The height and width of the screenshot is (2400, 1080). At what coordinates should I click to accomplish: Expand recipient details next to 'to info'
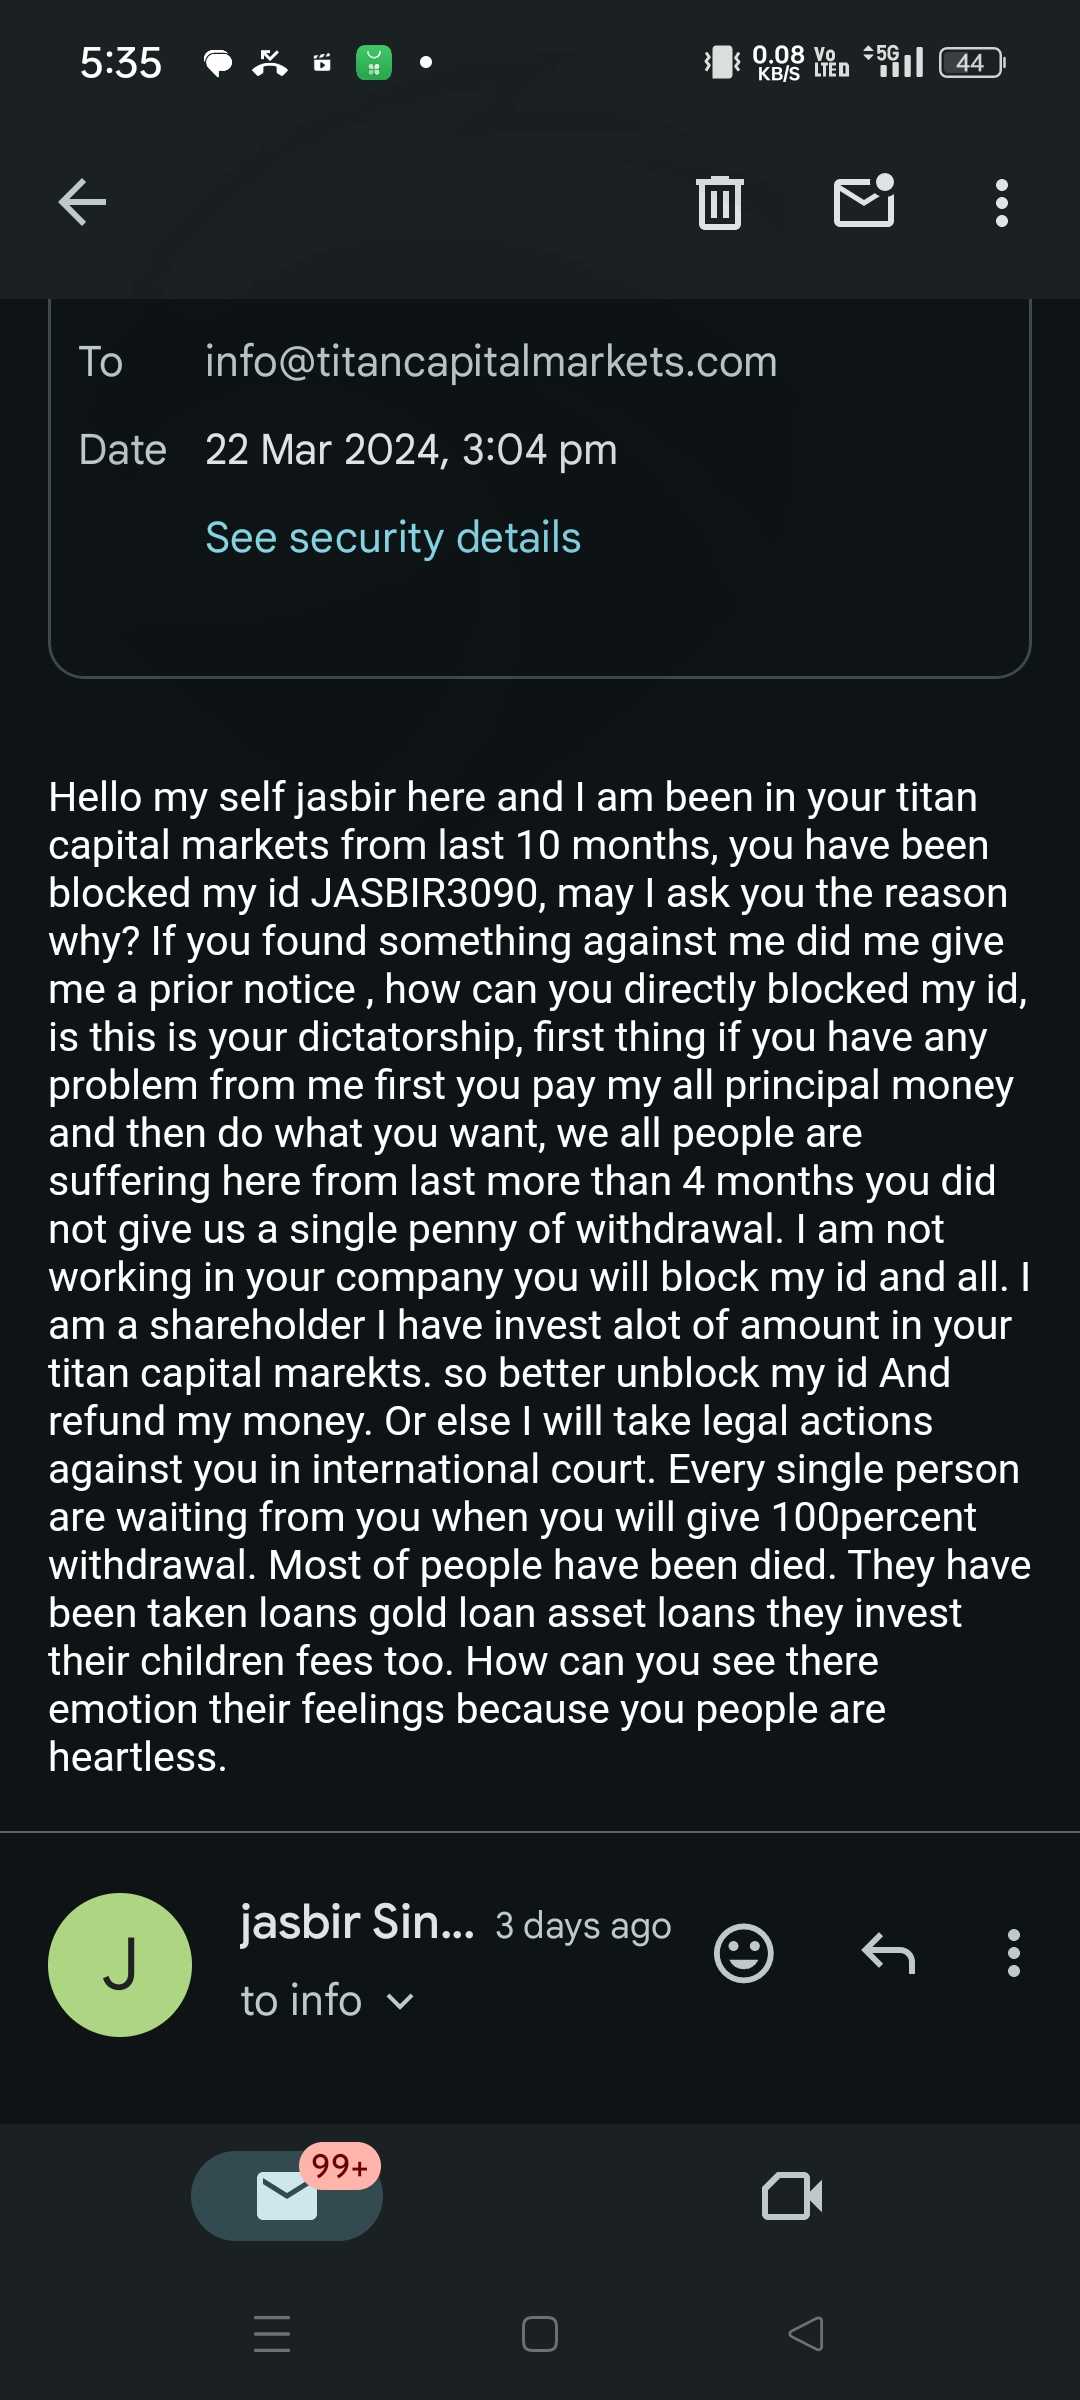pyautogui.click(x=400, y=2001)
